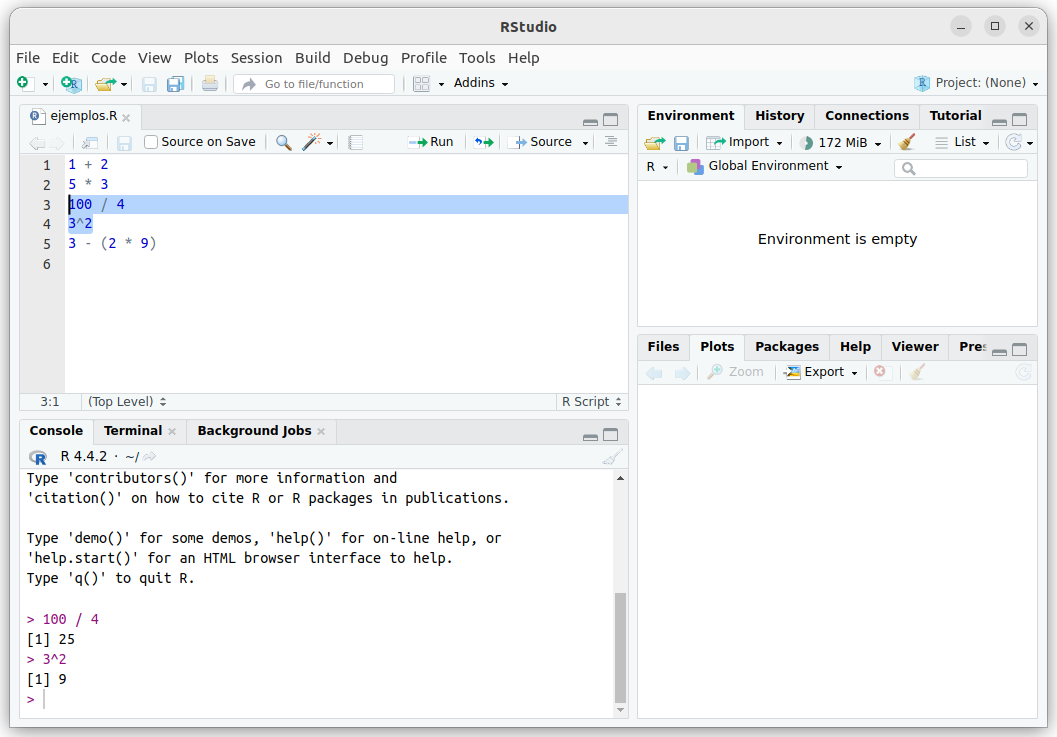This screenshot has height=737, width=1057.
Task: Maximize the Console pane
Action: tap(611, 435)
